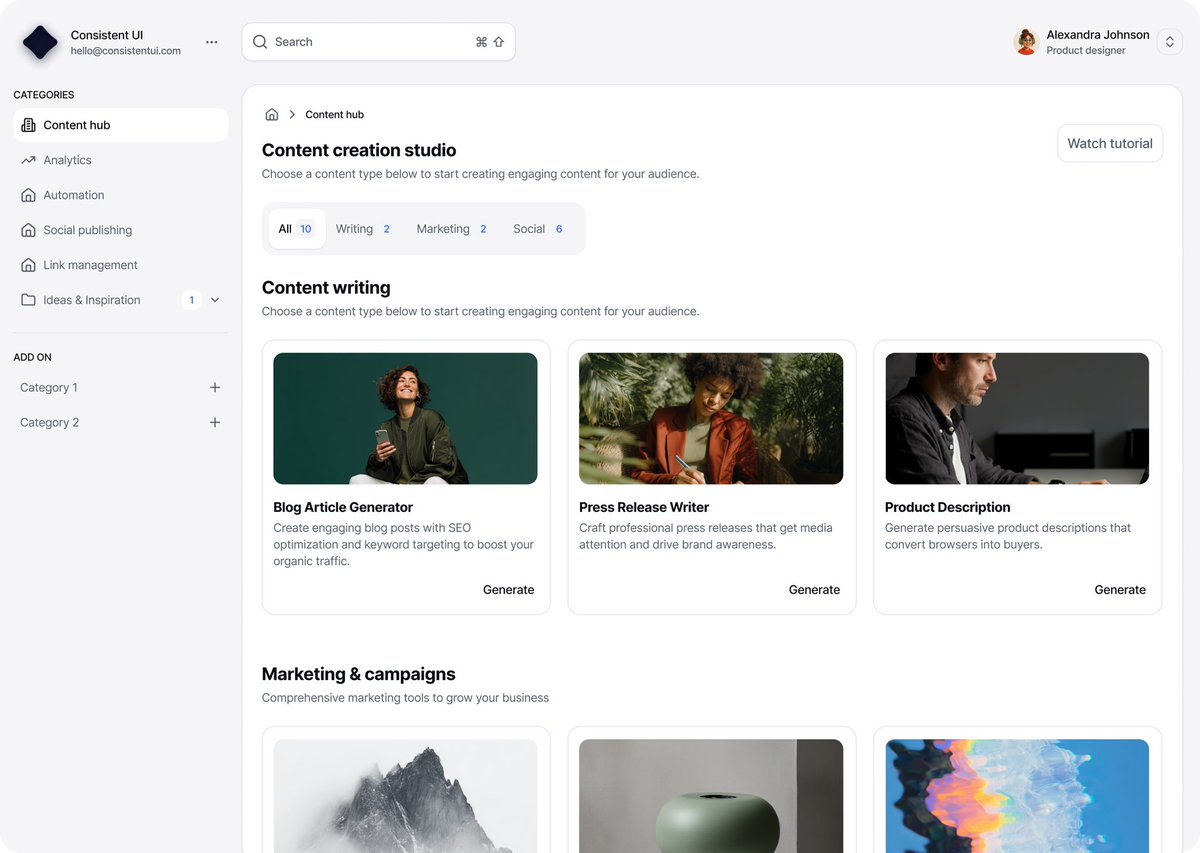Viewport: 1200px width, 853px height.
Task: Click the Social publishing icon
Action: tap(28, 230)
